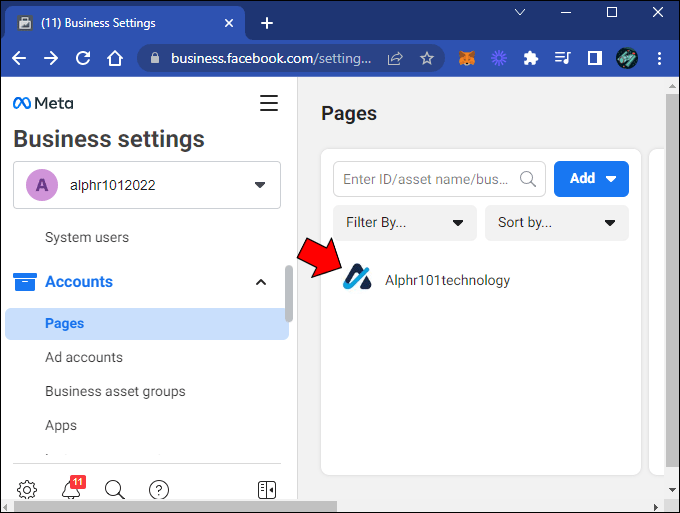This screenshot has width=680, height=513.
Task: Select Business asset groups in sidebar
Action: click(x=115, y=391)
